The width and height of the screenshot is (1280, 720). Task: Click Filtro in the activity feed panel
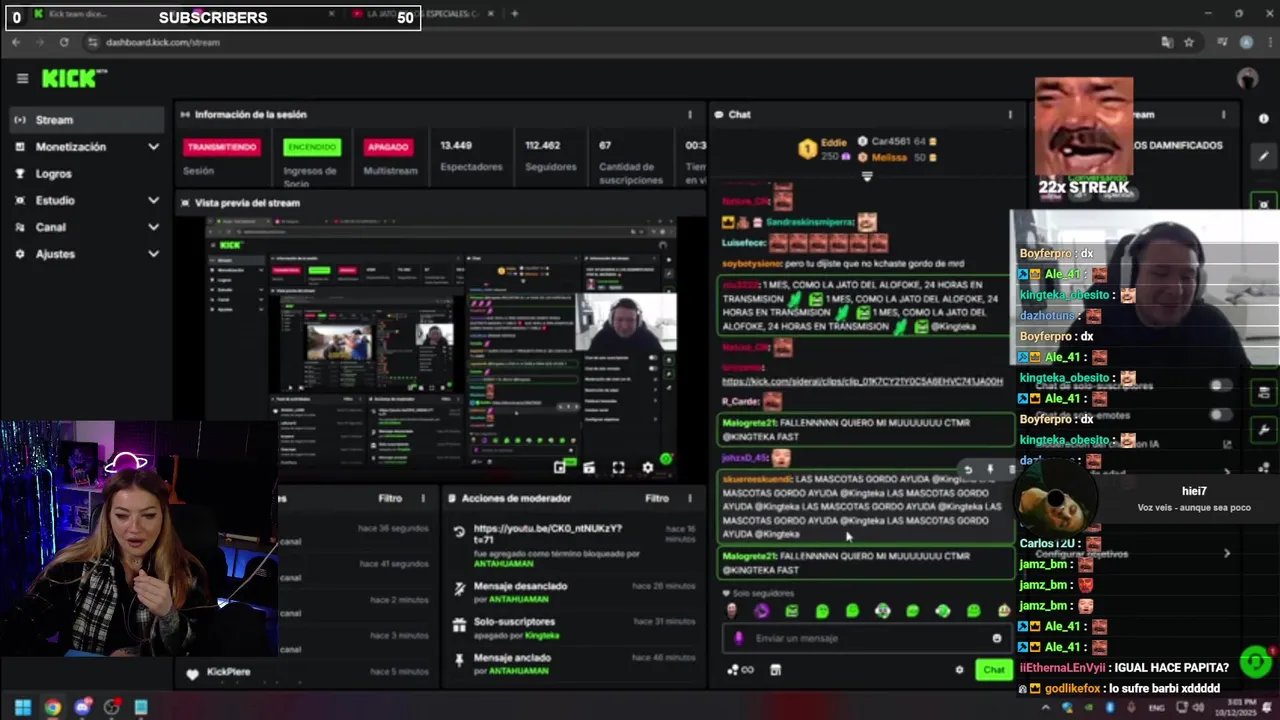click(x=390, y=498)
